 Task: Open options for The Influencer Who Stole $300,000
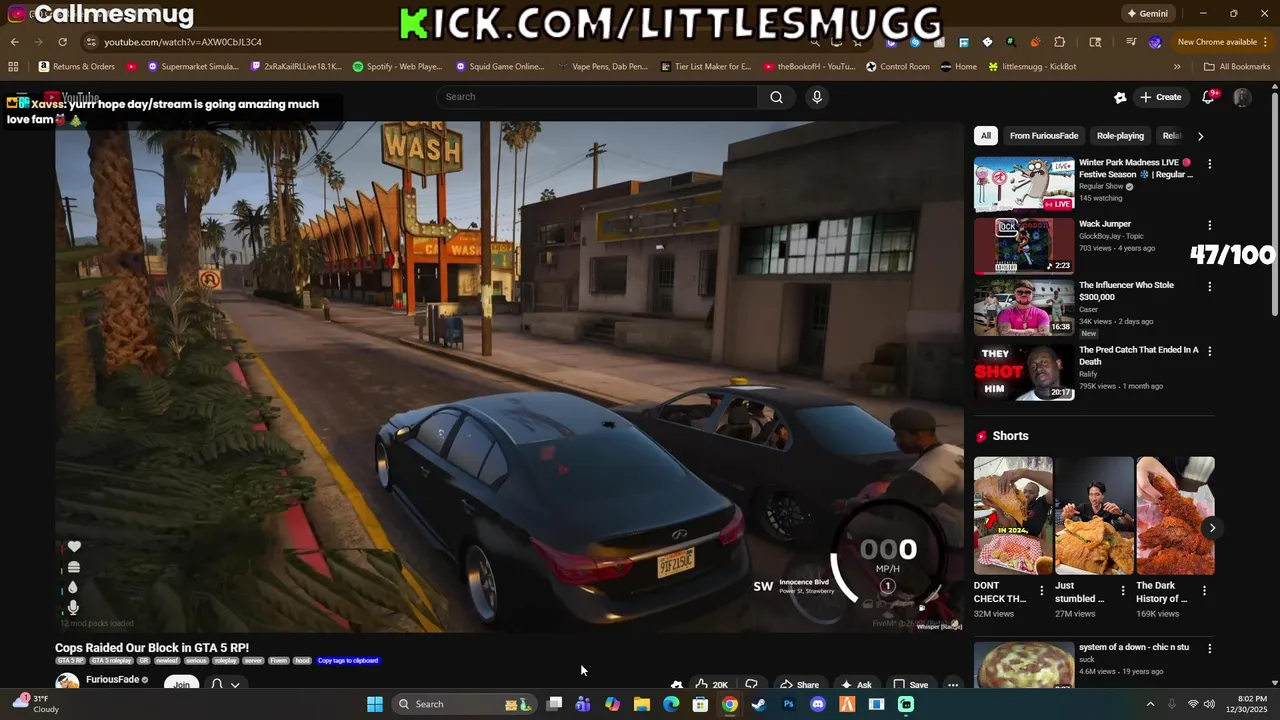[1209, 287]
